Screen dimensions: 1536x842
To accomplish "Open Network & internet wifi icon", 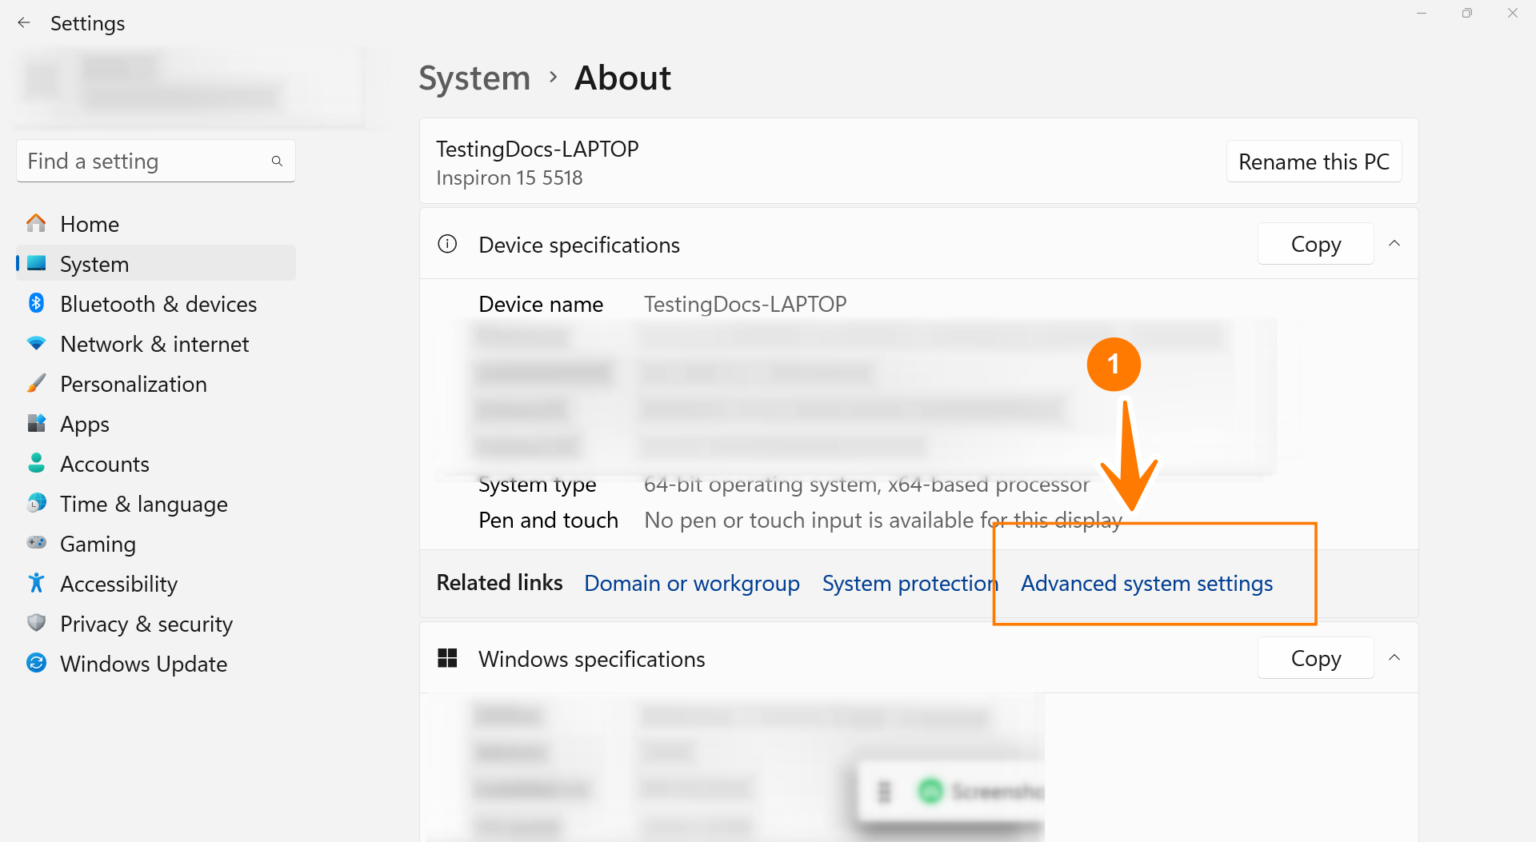I will pyautogui.click(x=36, y=343).
